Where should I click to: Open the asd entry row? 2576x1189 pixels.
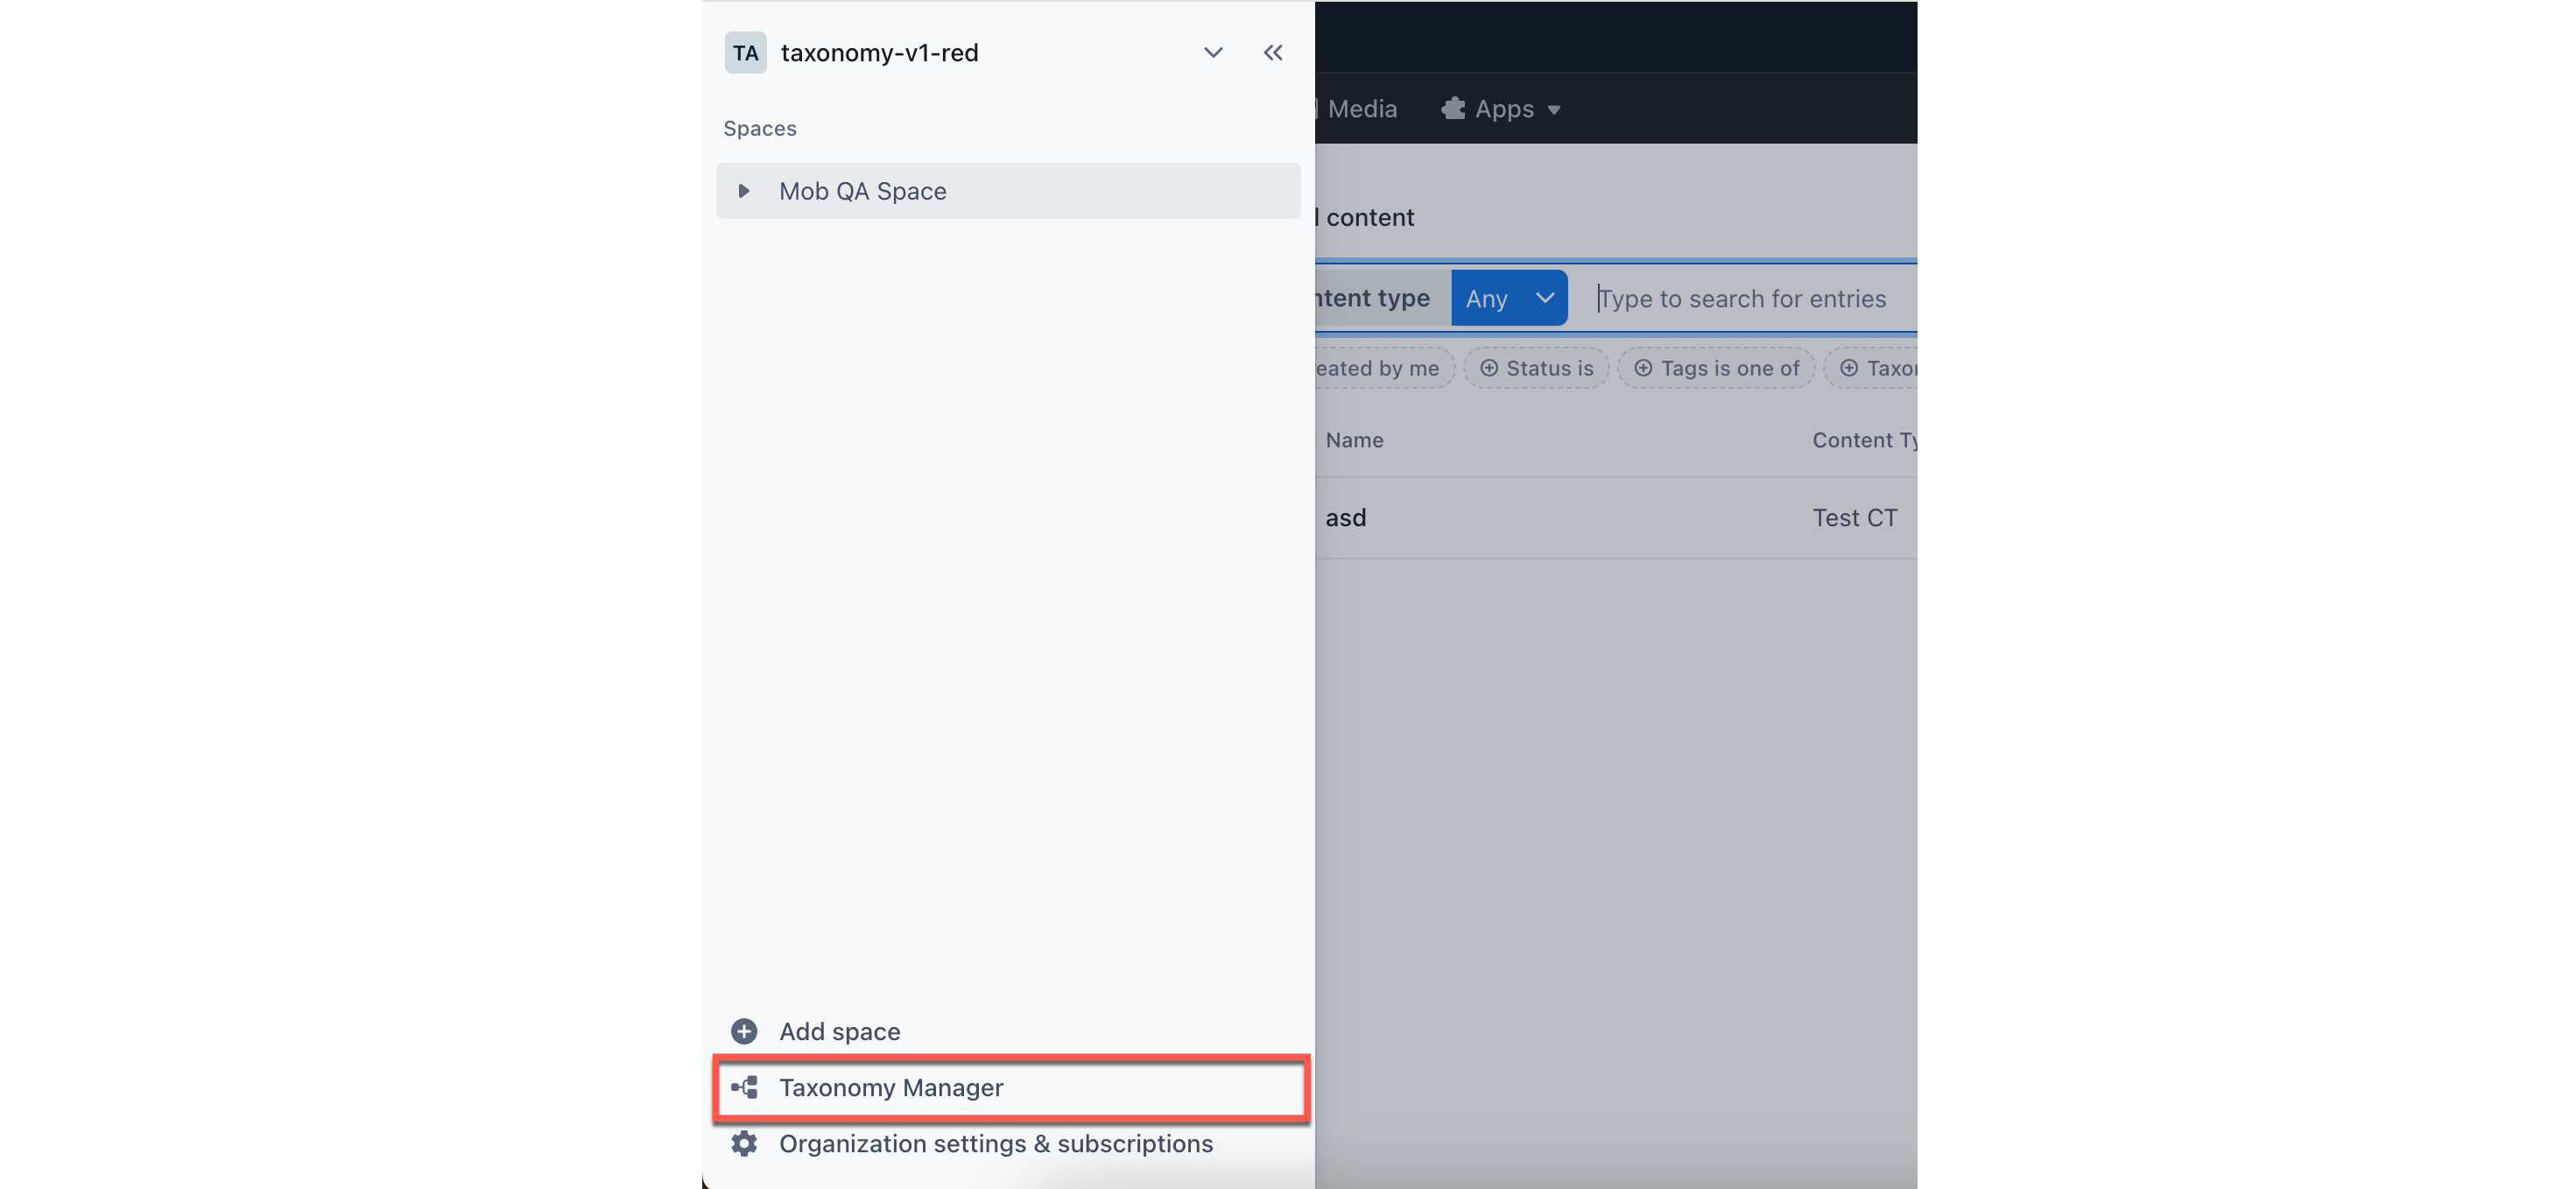coord(1346,518)
